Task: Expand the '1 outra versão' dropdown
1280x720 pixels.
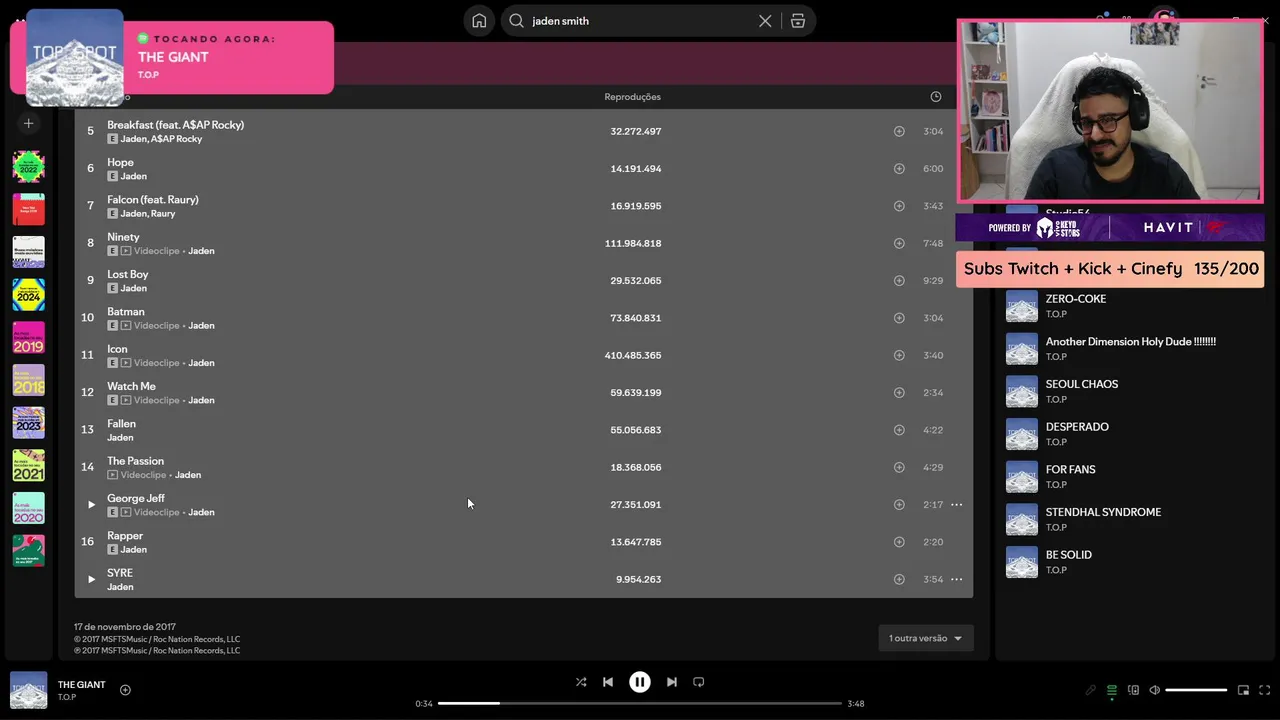Action: click(926, 638)
